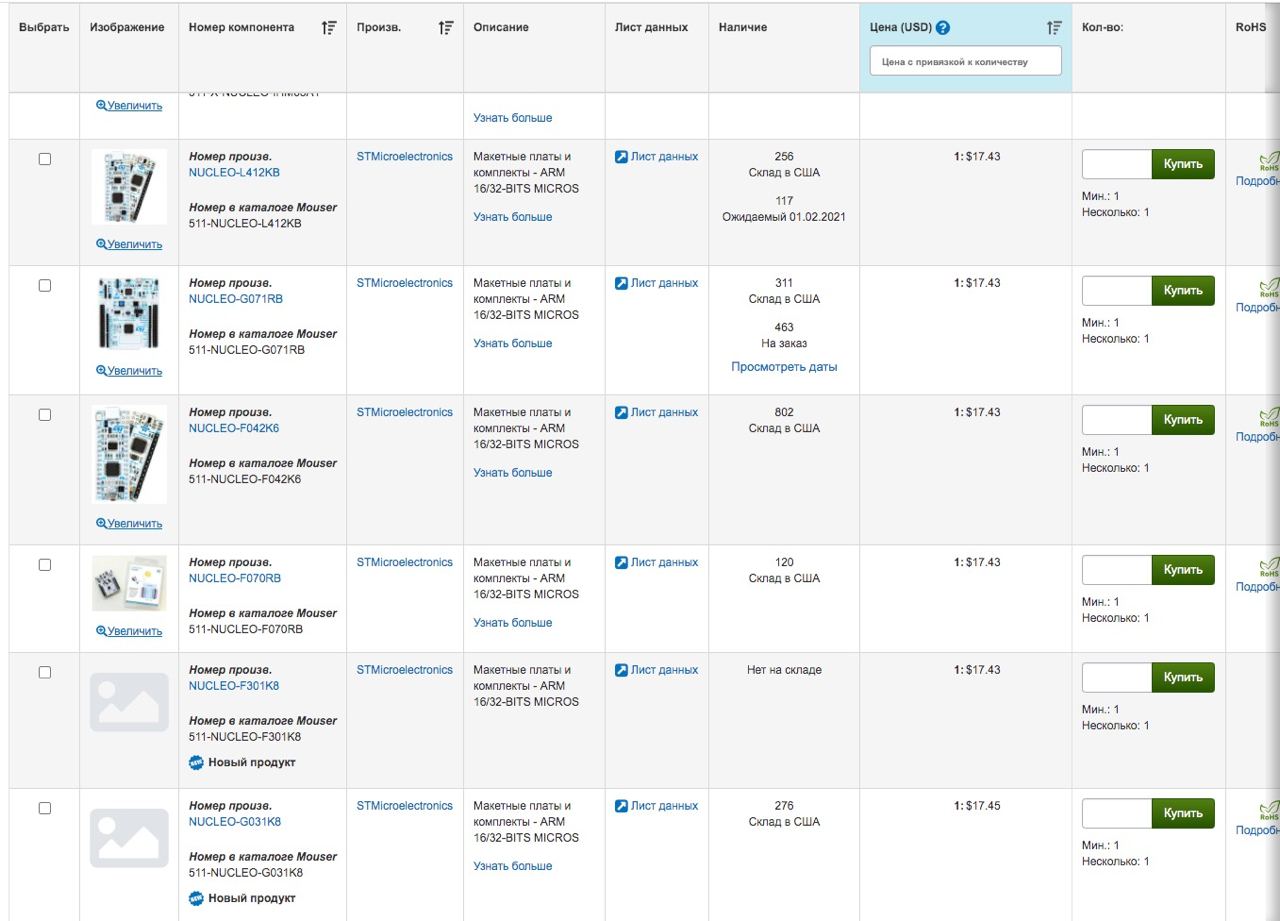Open datasheet icon for NUCLEO-G071RB
Image resolution: width=1280 pixels, height=921 pixels.
(621, 284)
